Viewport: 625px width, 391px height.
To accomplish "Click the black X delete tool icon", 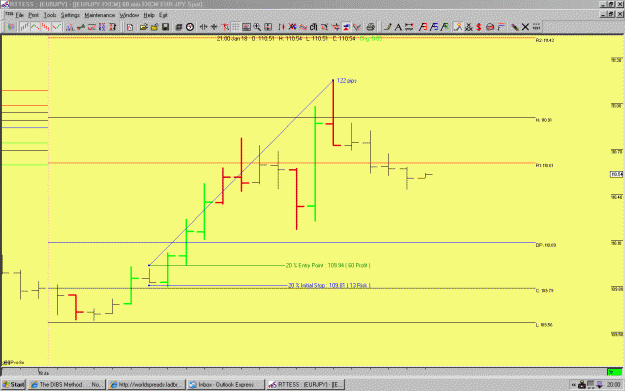I will (x=525, y=27).
